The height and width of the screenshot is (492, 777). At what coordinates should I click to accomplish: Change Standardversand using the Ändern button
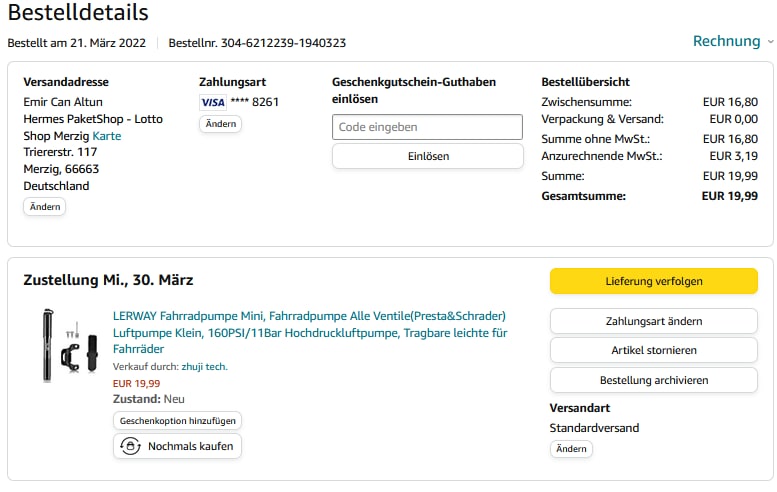571,449
